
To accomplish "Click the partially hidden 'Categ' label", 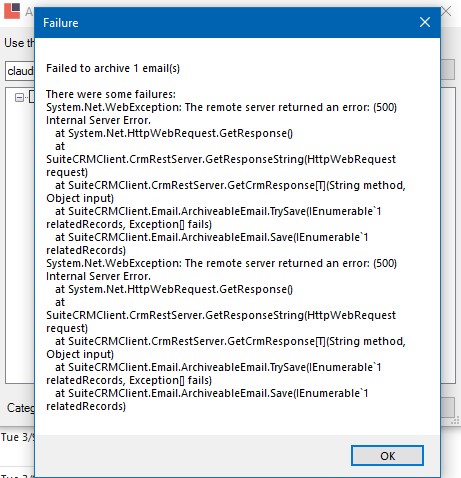I will click(x=21, y=407).
